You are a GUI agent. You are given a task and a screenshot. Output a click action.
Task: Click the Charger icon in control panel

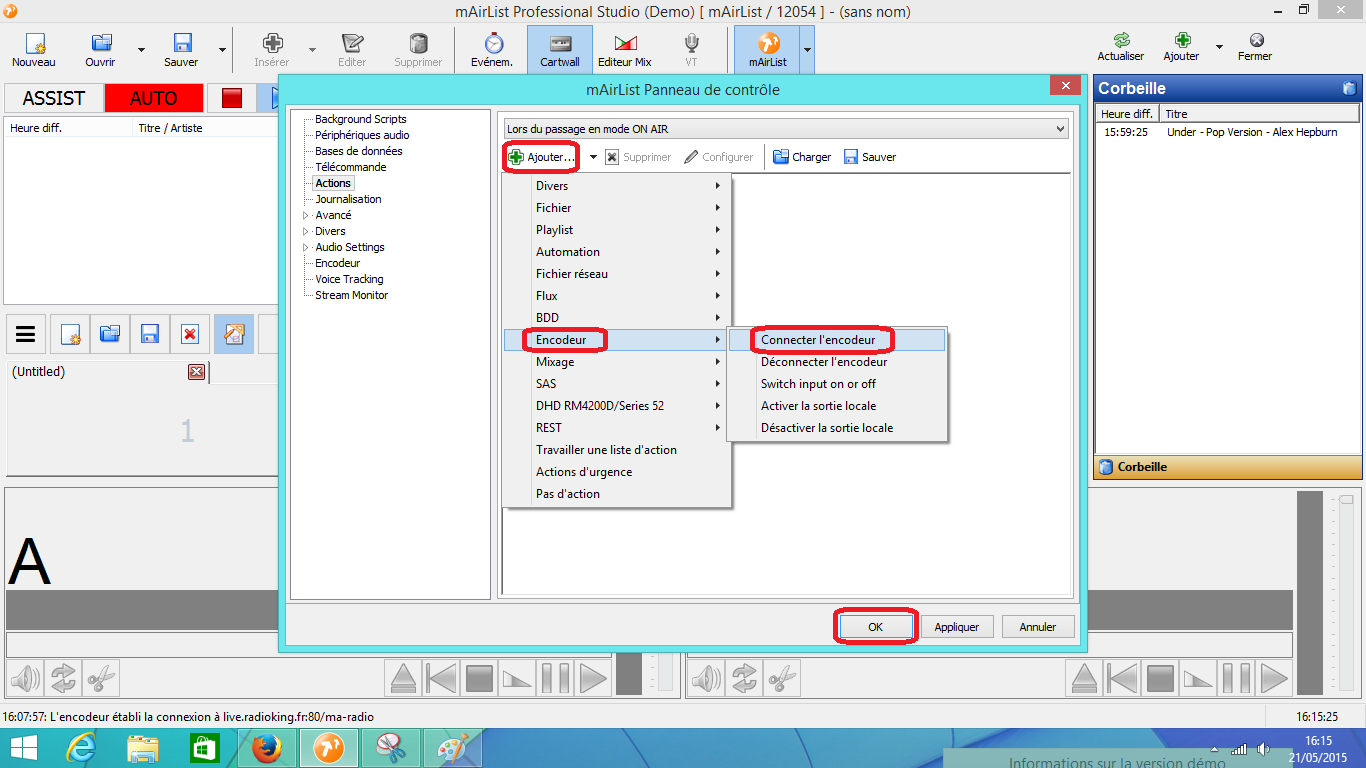click(781, 157)
